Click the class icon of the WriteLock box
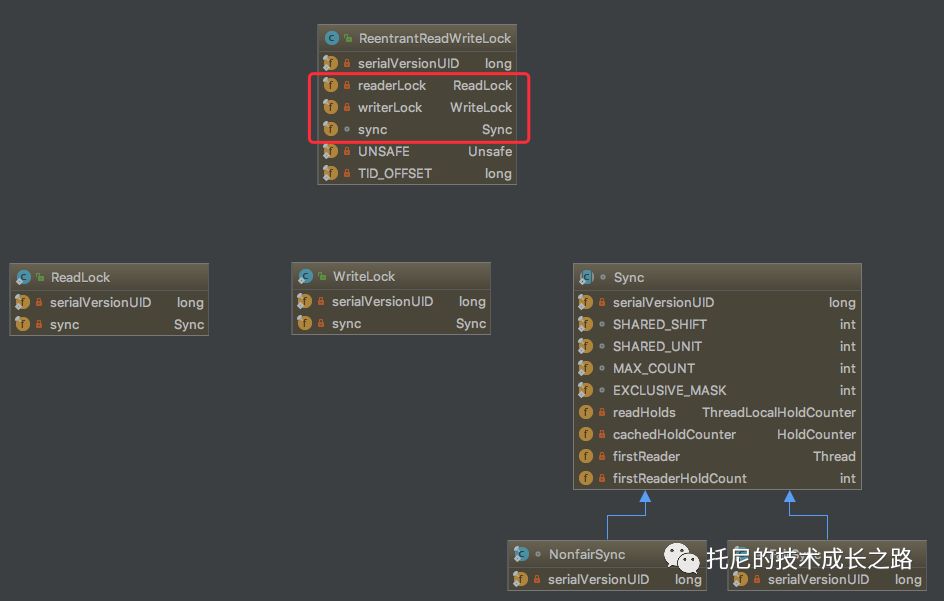 [305, 276]
